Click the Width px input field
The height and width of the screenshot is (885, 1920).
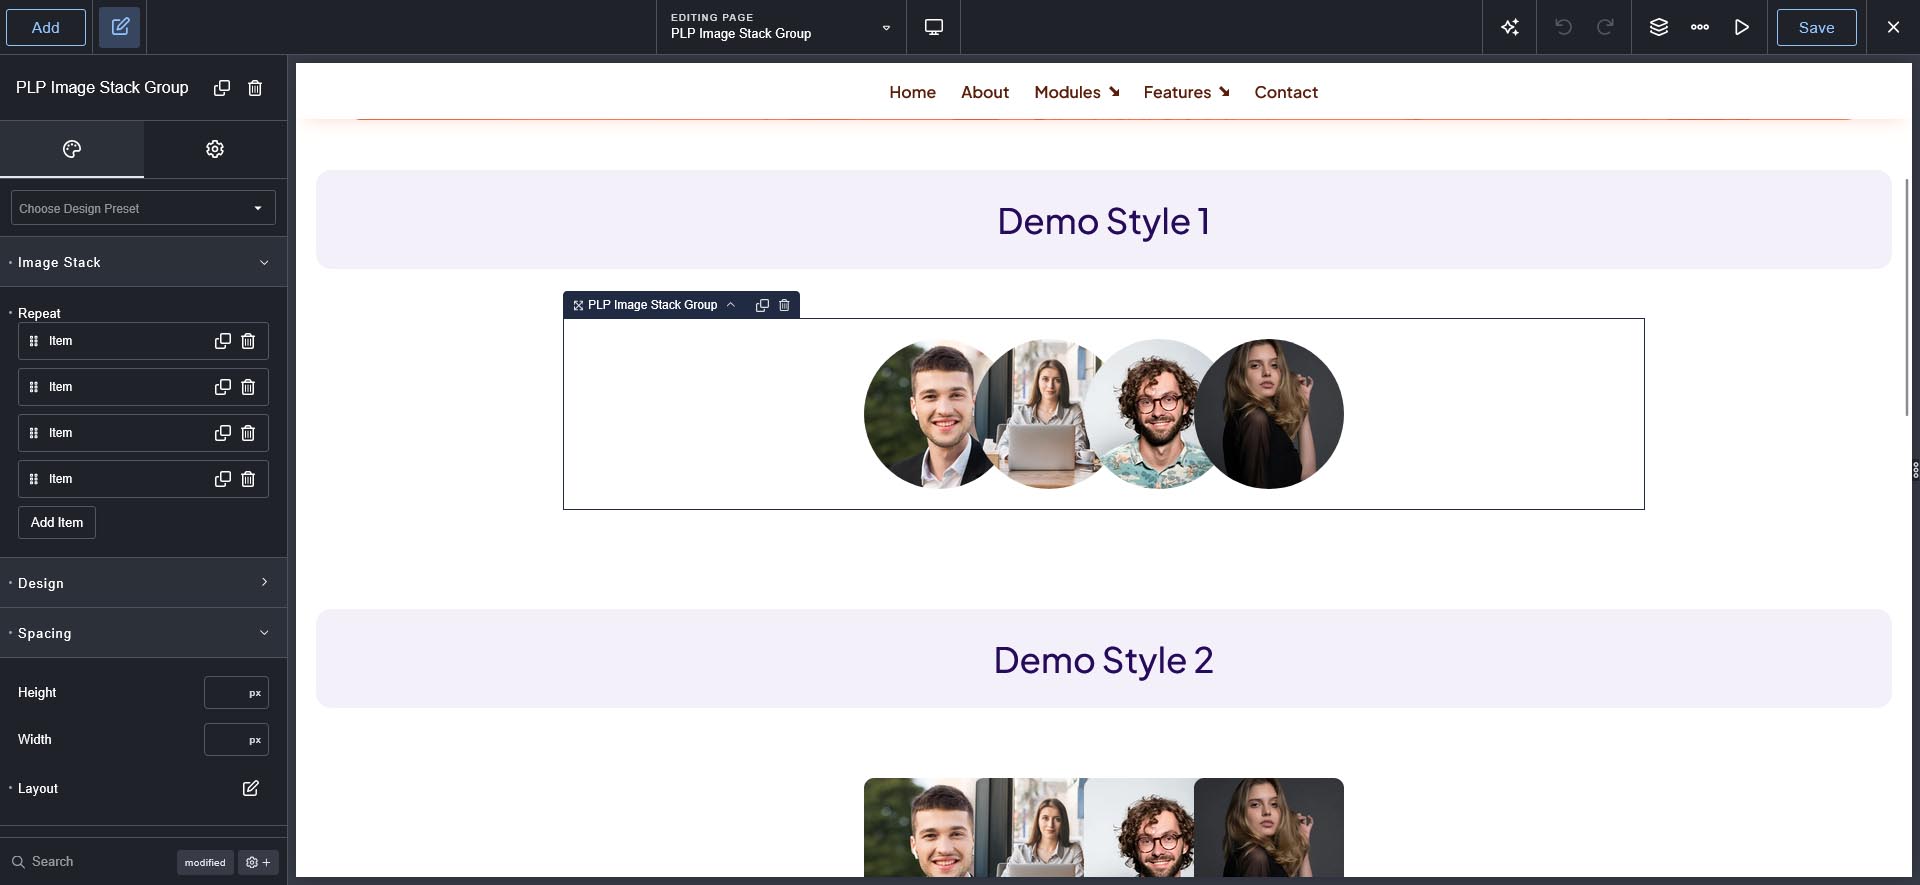236,739
